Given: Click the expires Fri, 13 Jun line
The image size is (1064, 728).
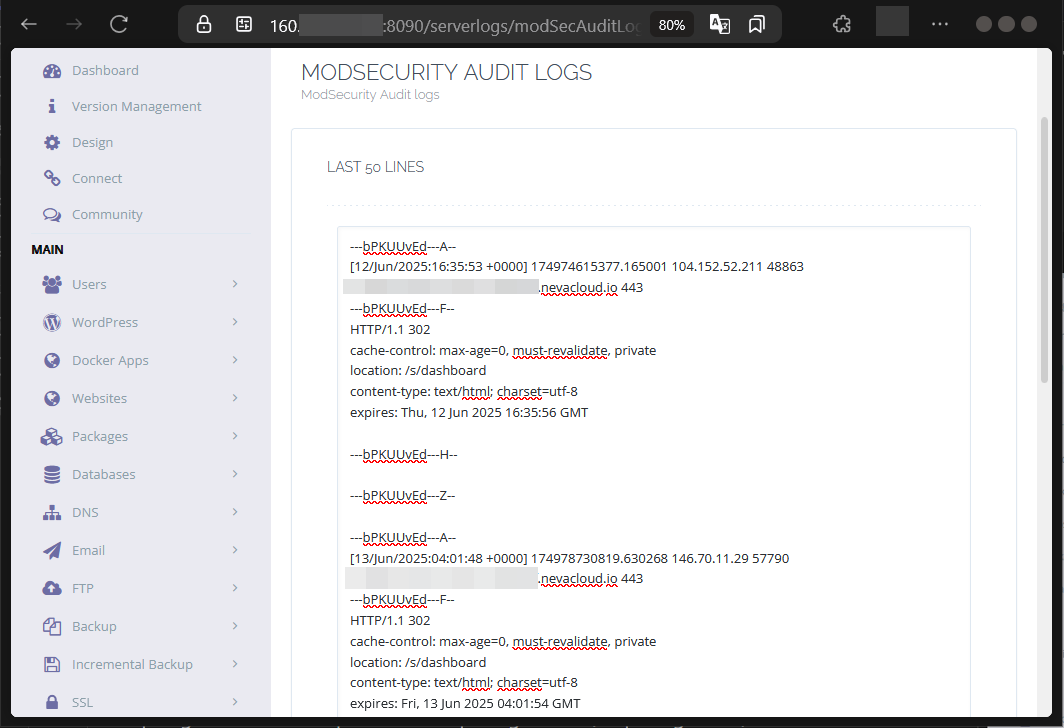Looking at the screenshot, I should pos(465,704).
